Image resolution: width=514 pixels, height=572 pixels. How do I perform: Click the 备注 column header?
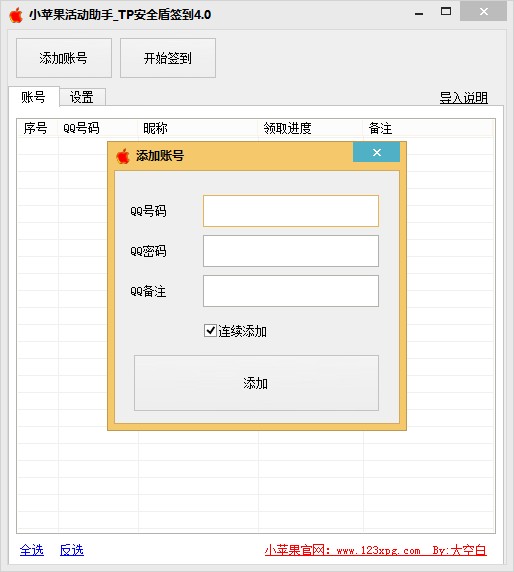pyautogui.click(x=428, y=128)
